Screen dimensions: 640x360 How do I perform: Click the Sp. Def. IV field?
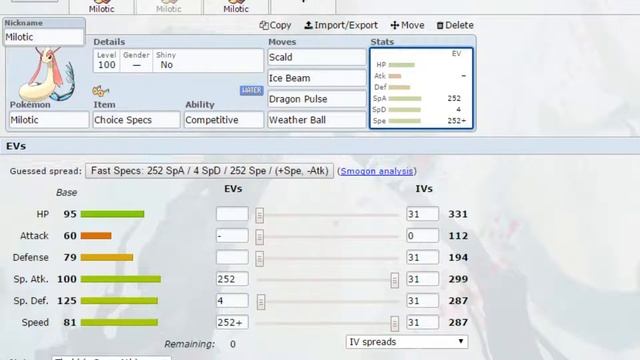point(422,300)
